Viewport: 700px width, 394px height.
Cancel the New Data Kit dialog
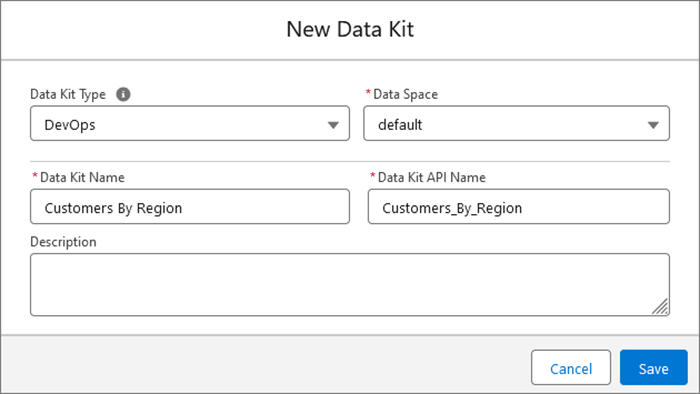pos(571,368)
